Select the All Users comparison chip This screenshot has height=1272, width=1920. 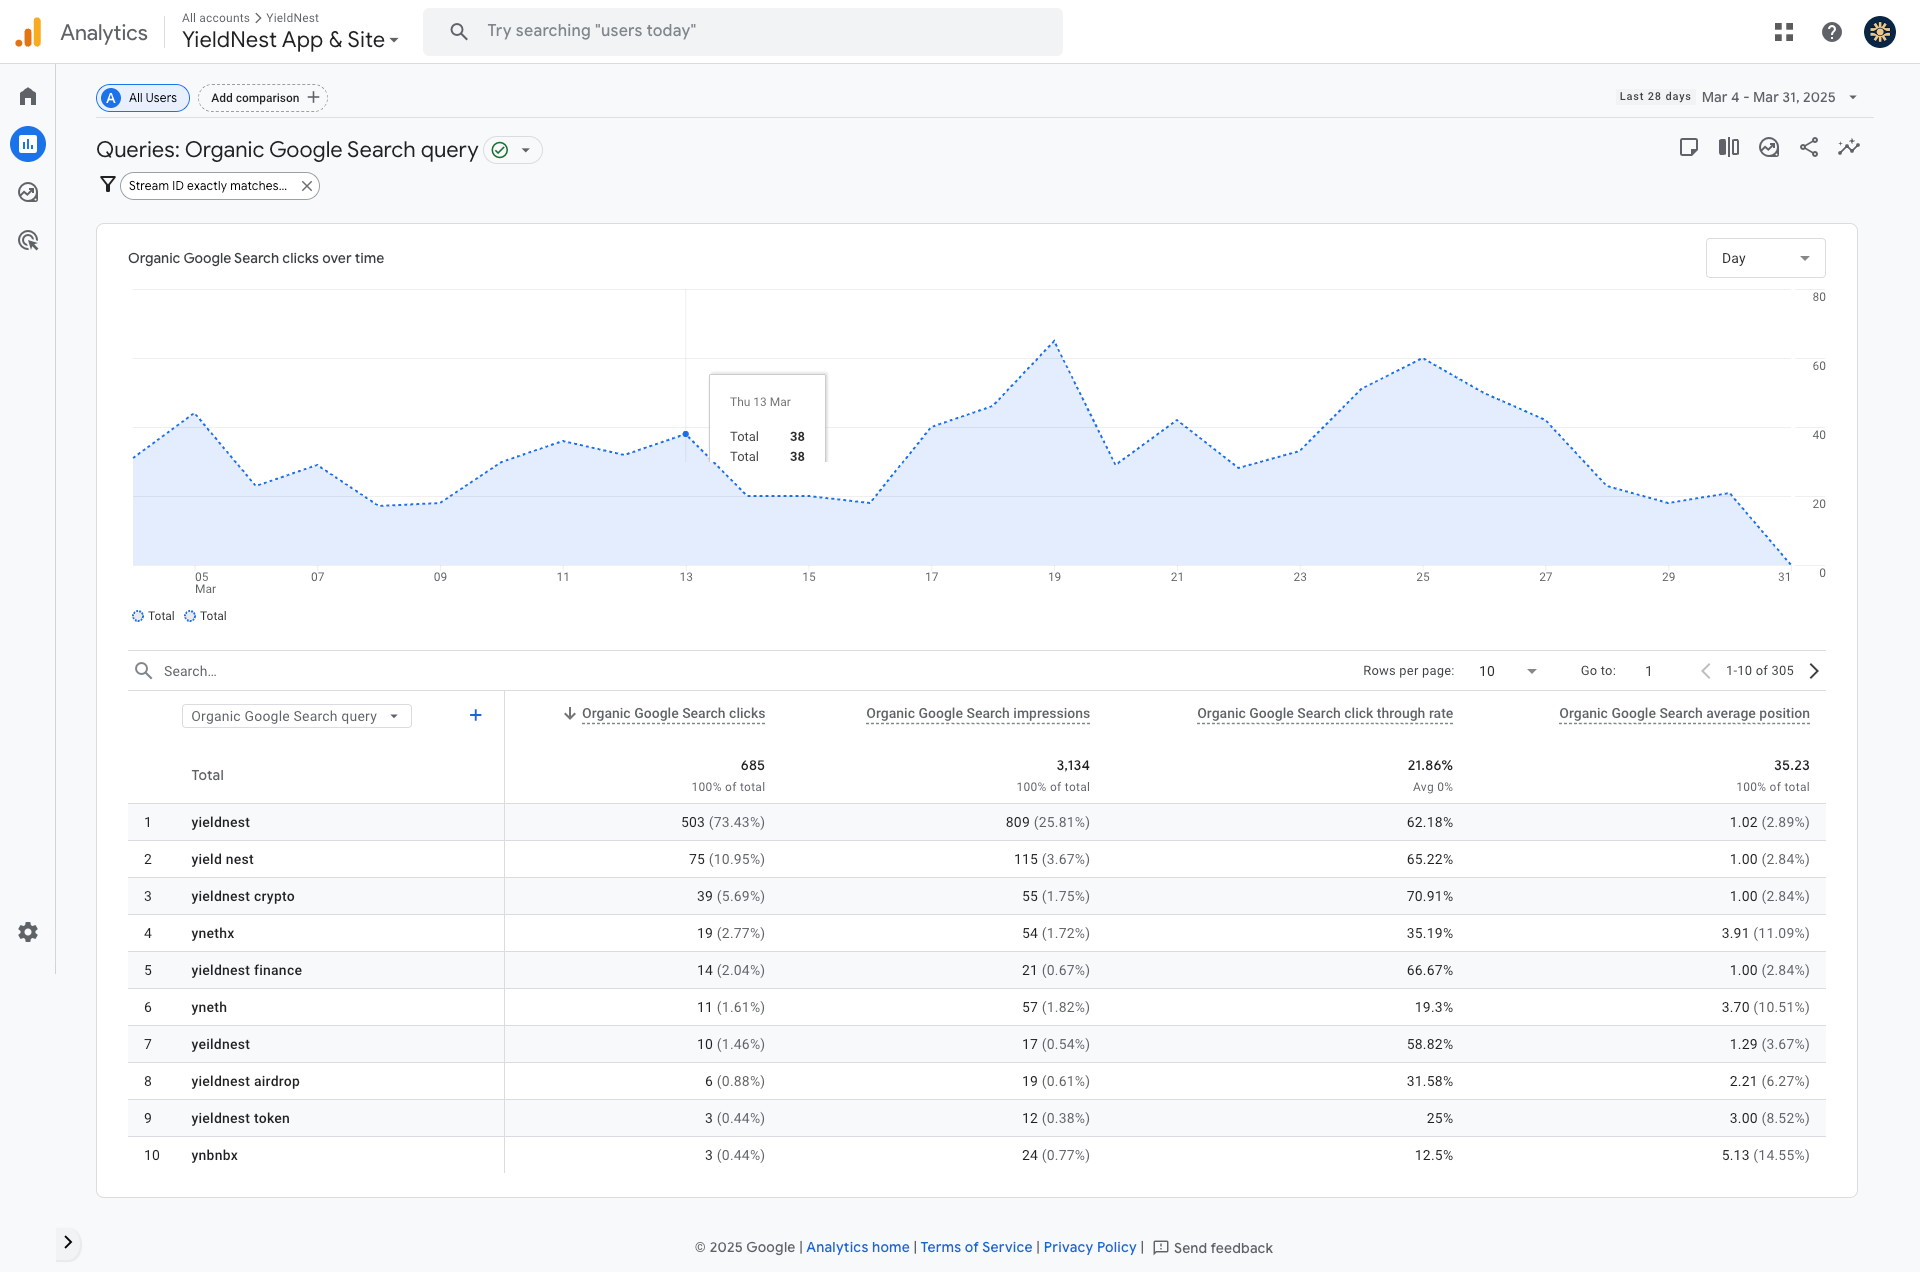pos(143,98)
